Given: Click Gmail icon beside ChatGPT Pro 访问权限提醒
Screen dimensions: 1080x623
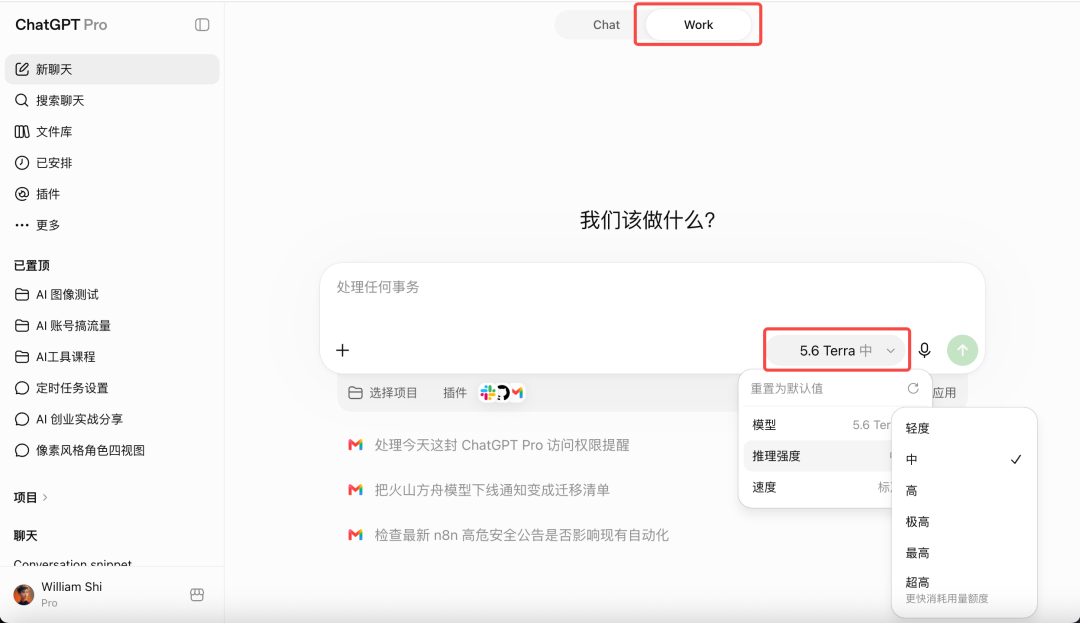Looking at the screenshot, I should click(355, 445).
